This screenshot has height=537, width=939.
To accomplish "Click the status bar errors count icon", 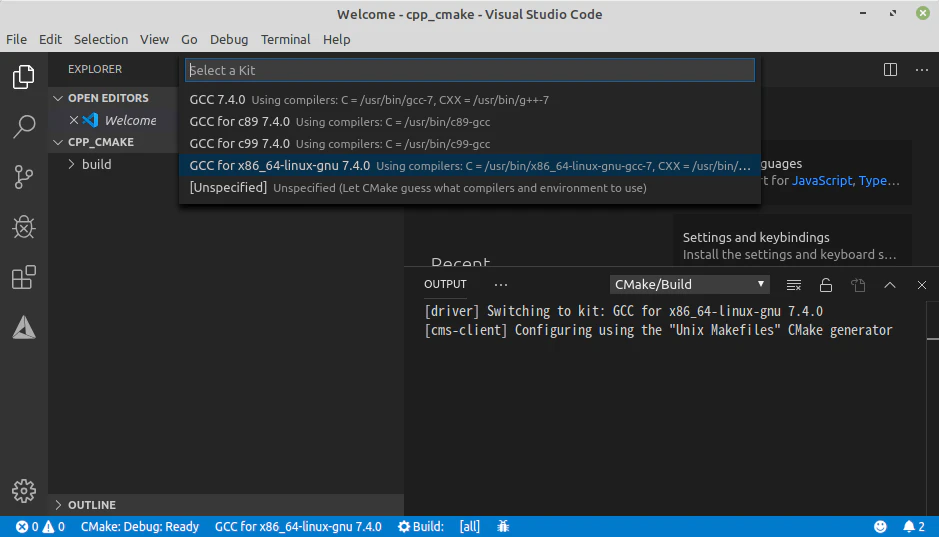I will pos(22,527).
